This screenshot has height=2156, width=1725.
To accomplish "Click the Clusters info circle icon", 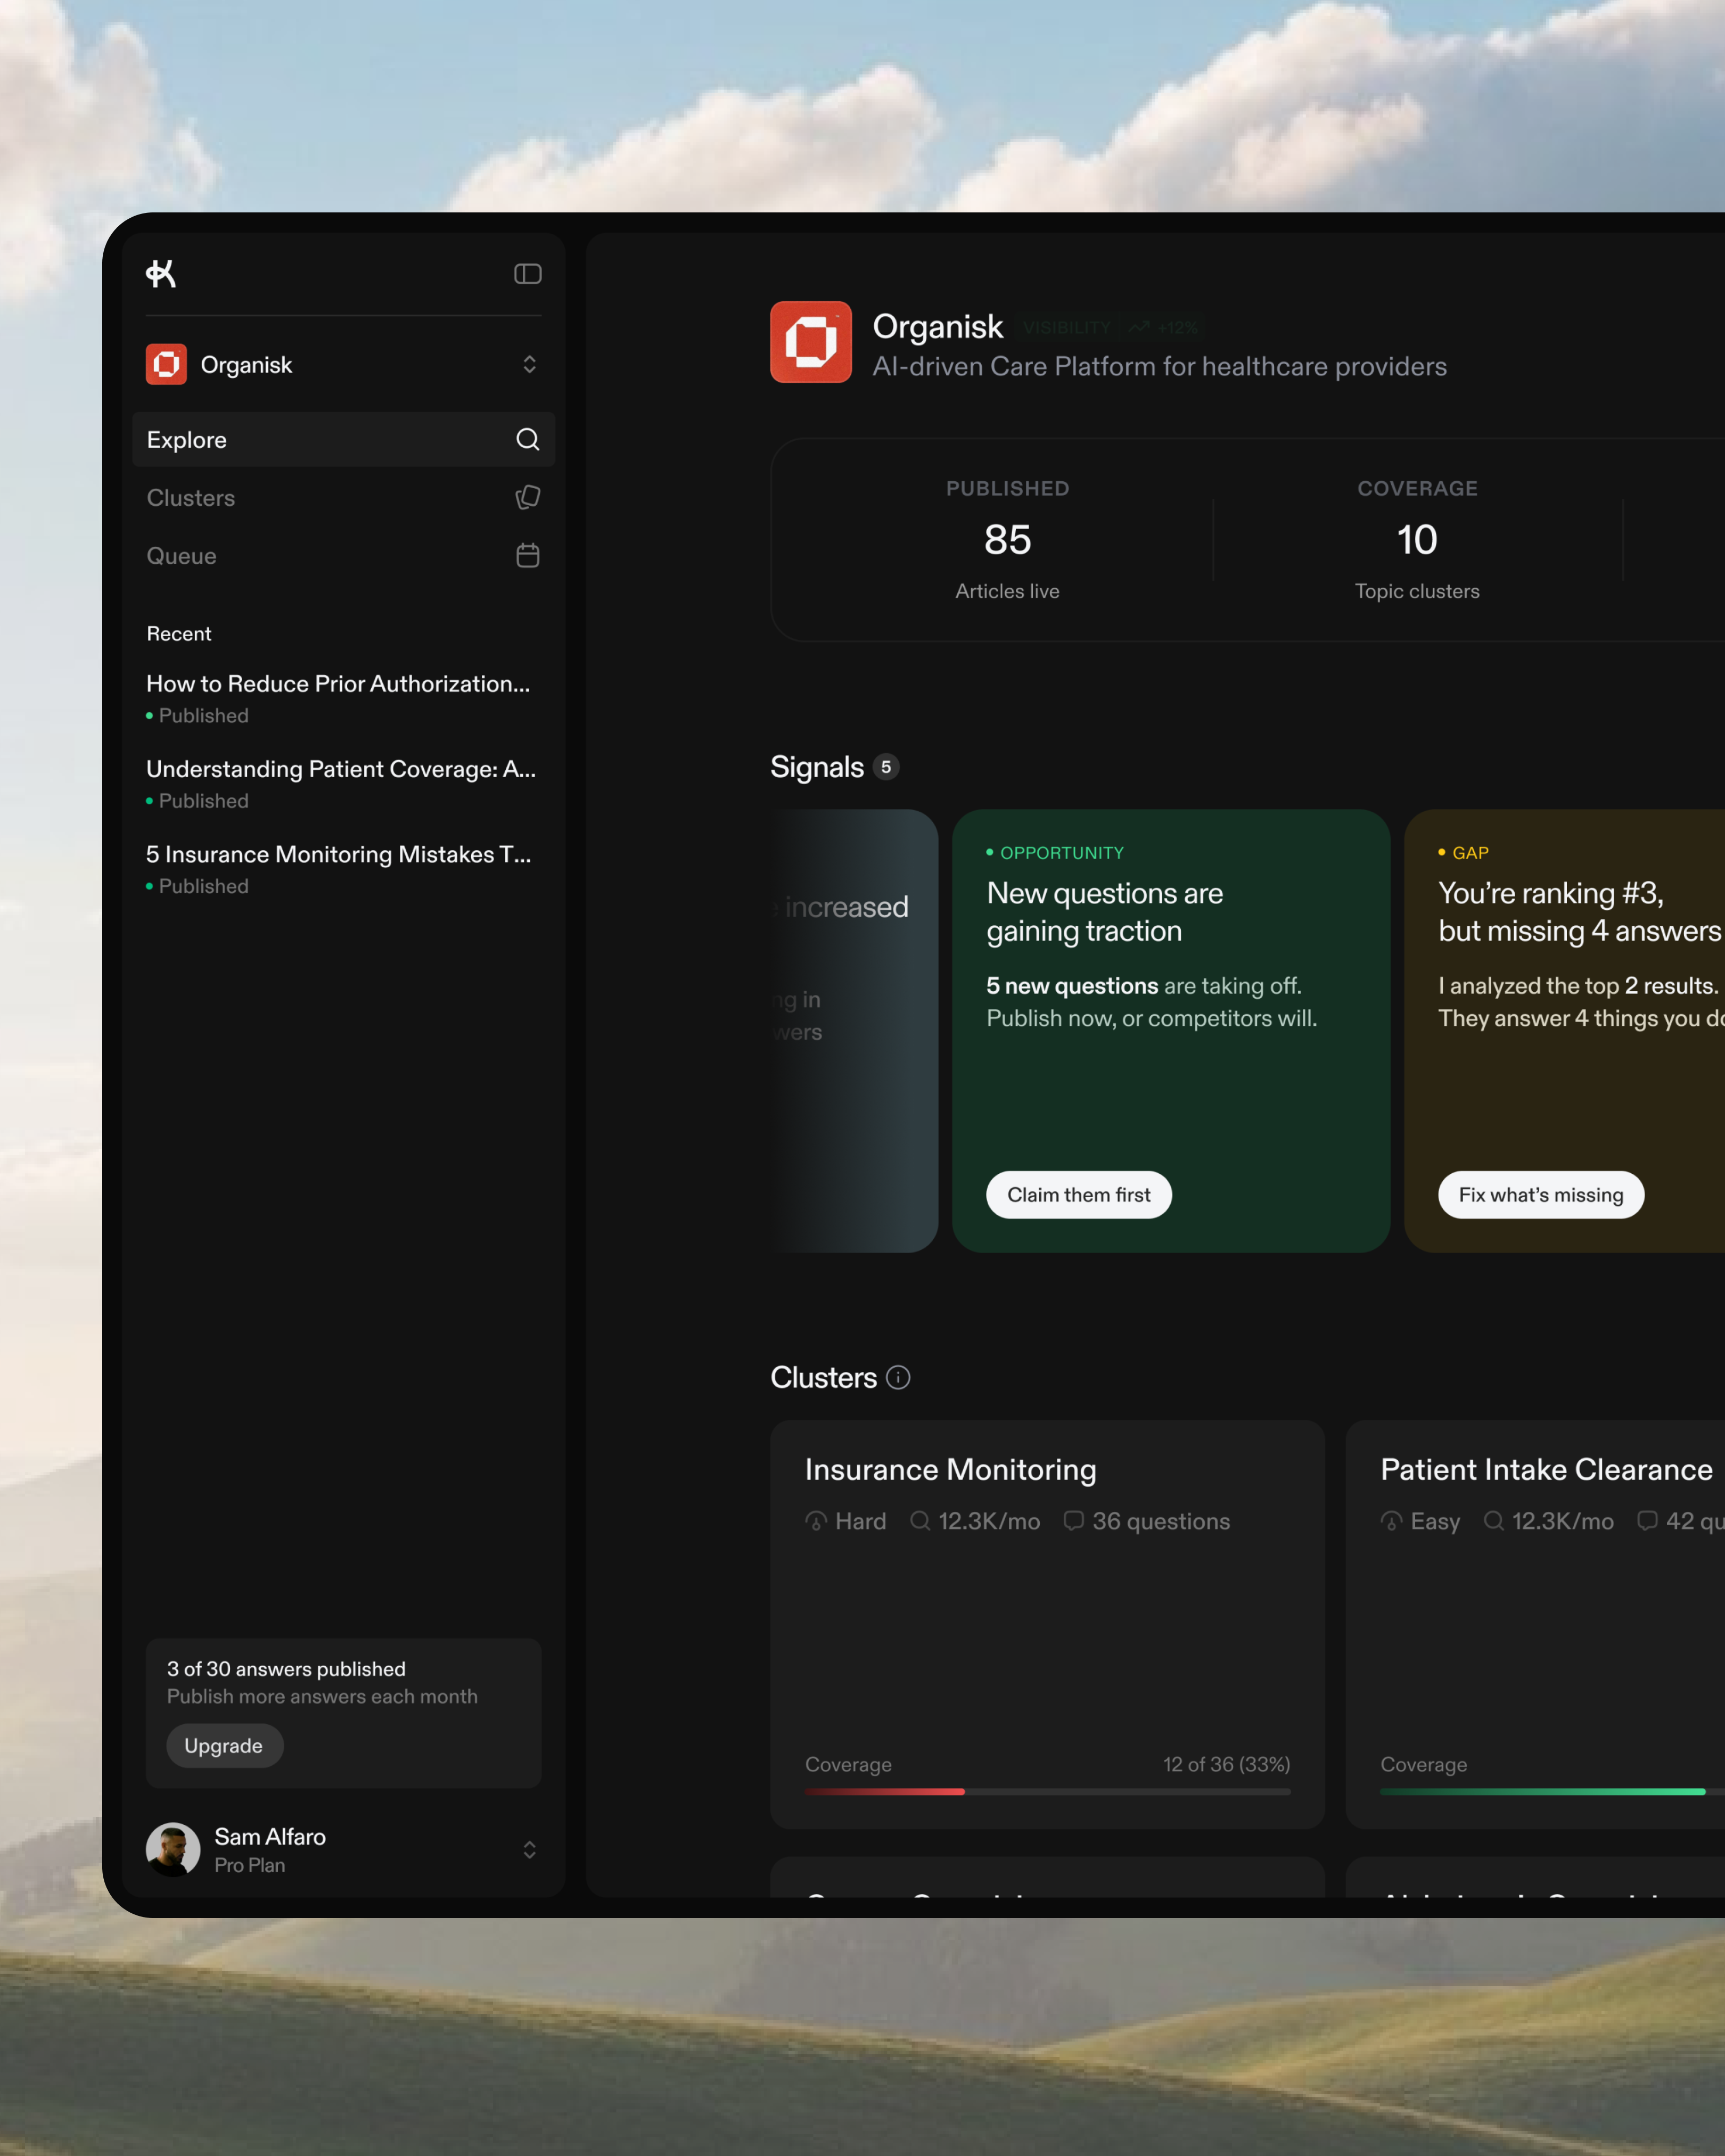I will [898, 1377].
